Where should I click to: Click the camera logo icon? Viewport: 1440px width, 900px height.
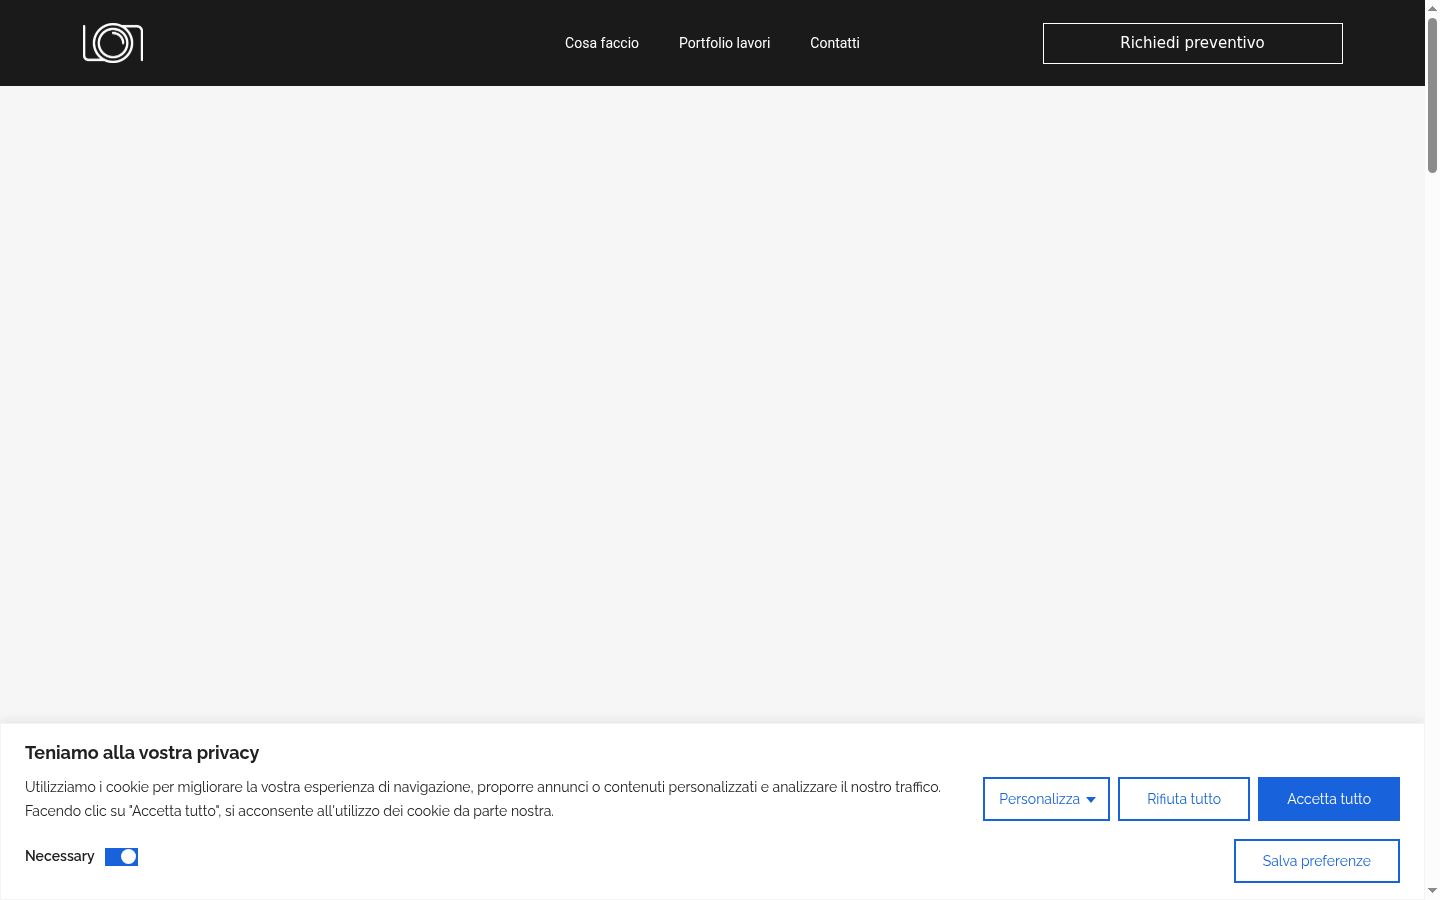tap(113, 43)
